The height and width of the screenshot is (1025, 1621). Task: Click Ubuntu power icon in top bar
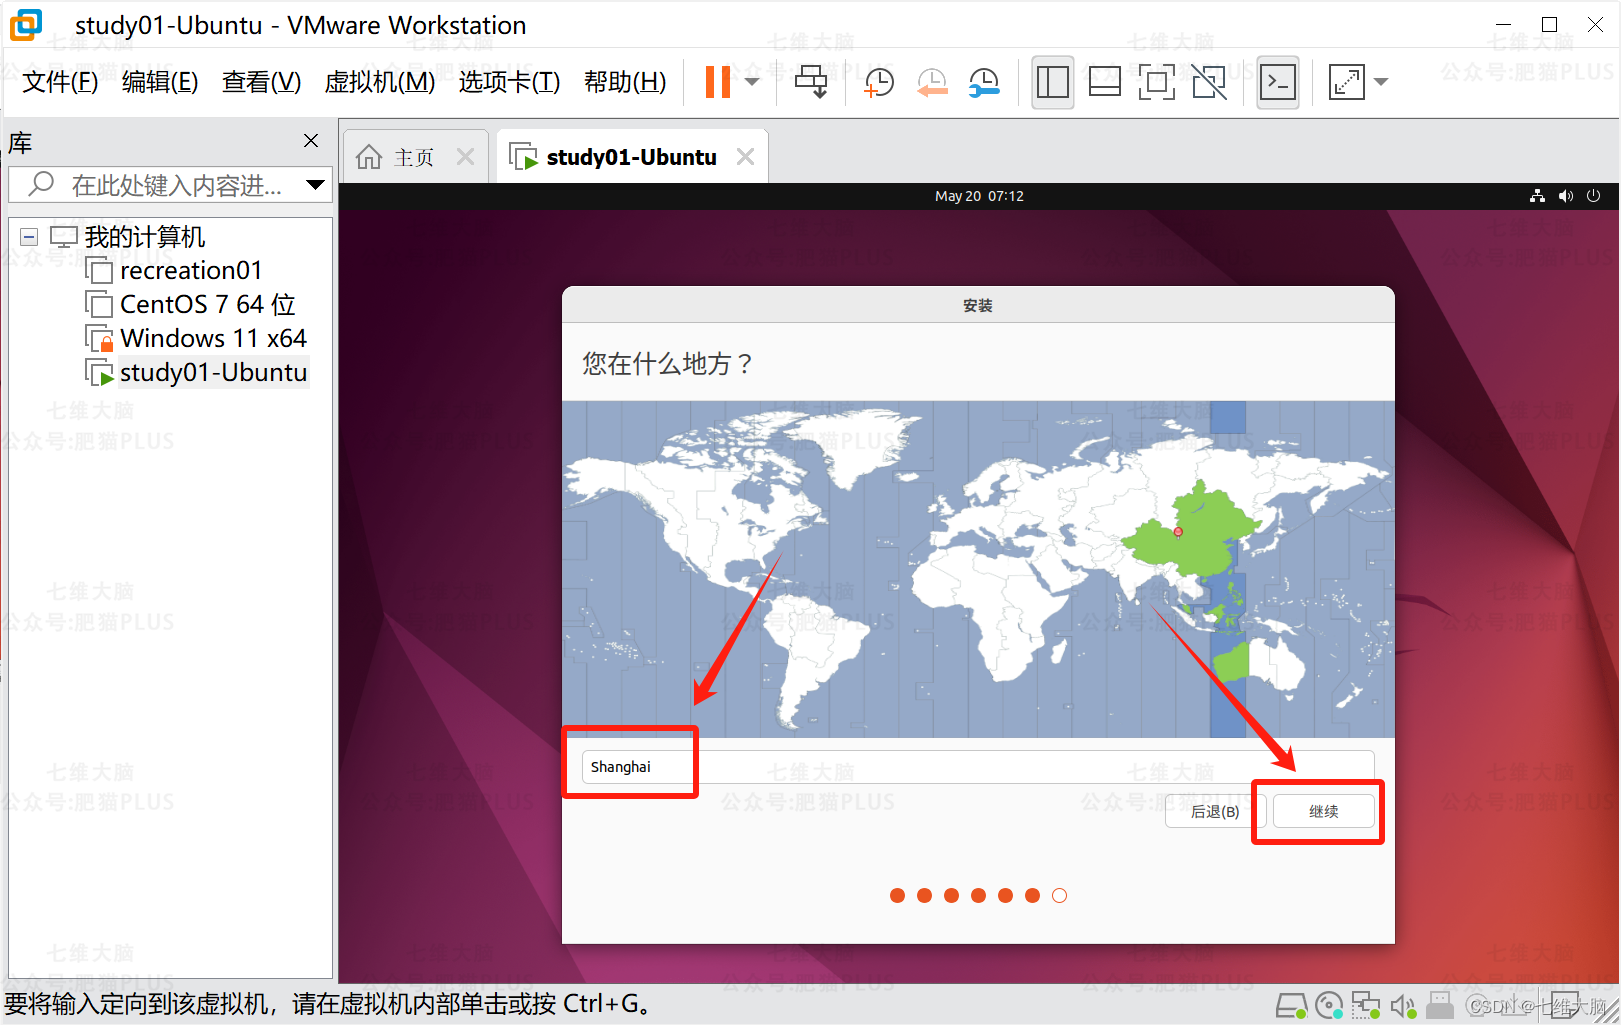pos(1594,196)
